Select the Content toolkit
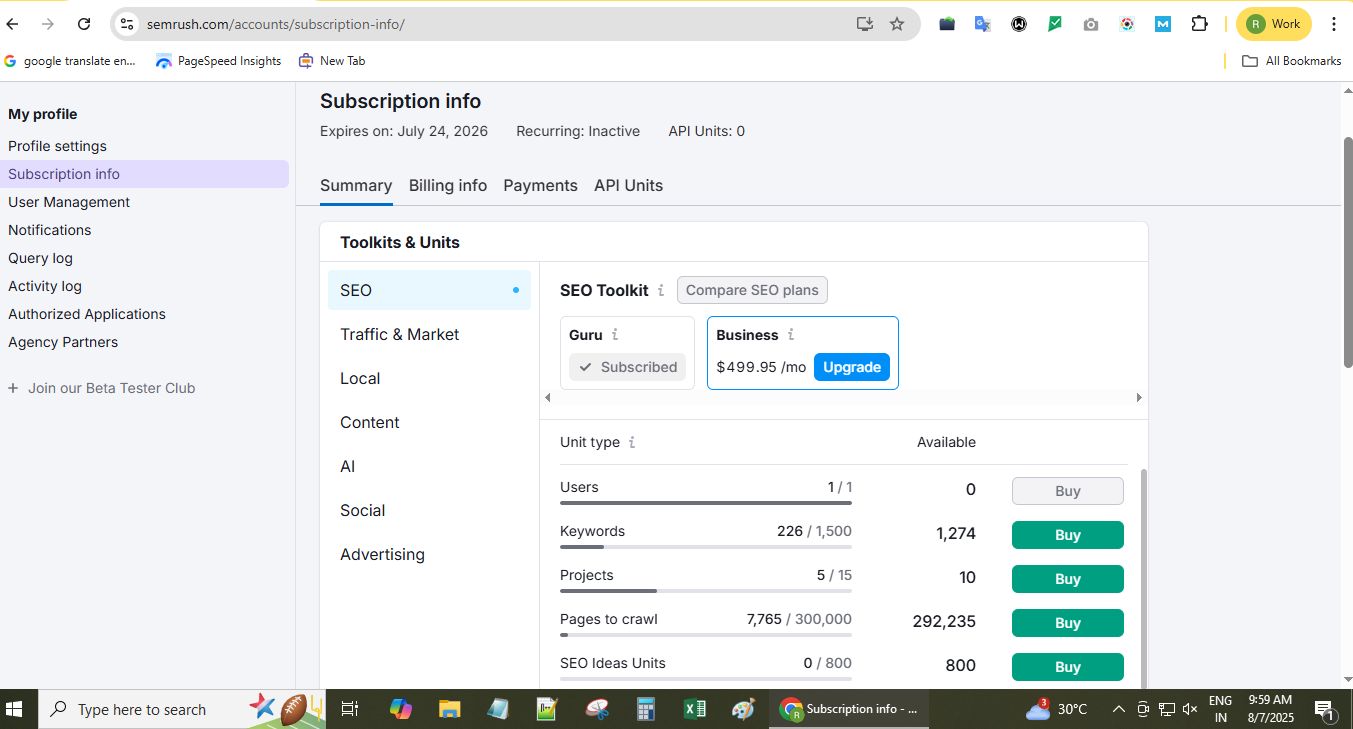The width and height of the screenshot is (1353, 729). coord(429,422)
